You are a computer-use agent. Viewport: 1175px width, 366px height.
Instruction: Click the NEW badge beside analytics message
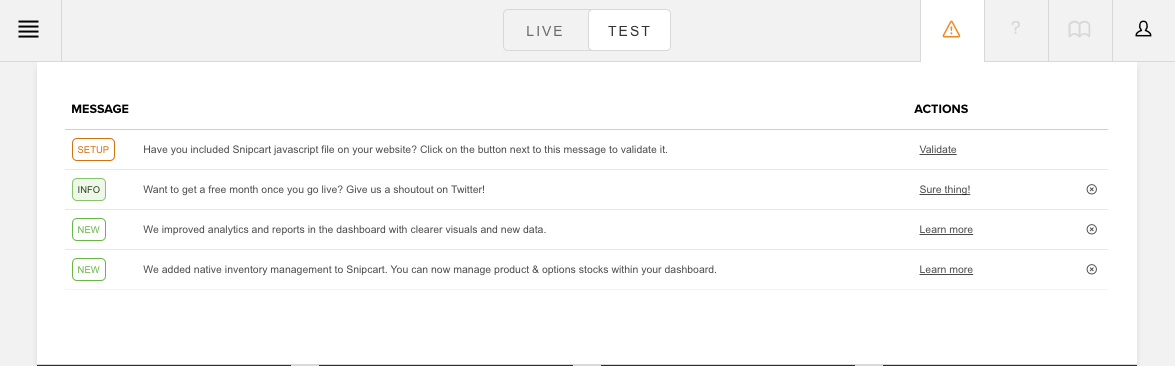pyautogui.click(x=88, y=229)
